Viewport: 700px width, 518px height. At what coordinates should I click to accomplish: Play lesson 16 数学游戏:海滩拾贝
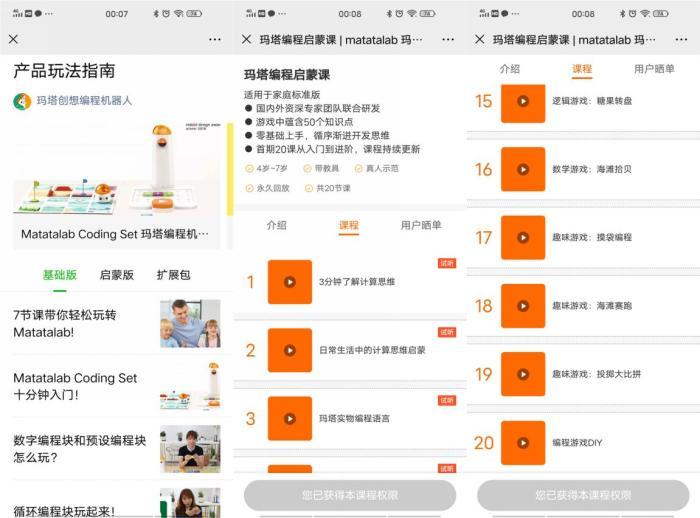coord(523,169)
